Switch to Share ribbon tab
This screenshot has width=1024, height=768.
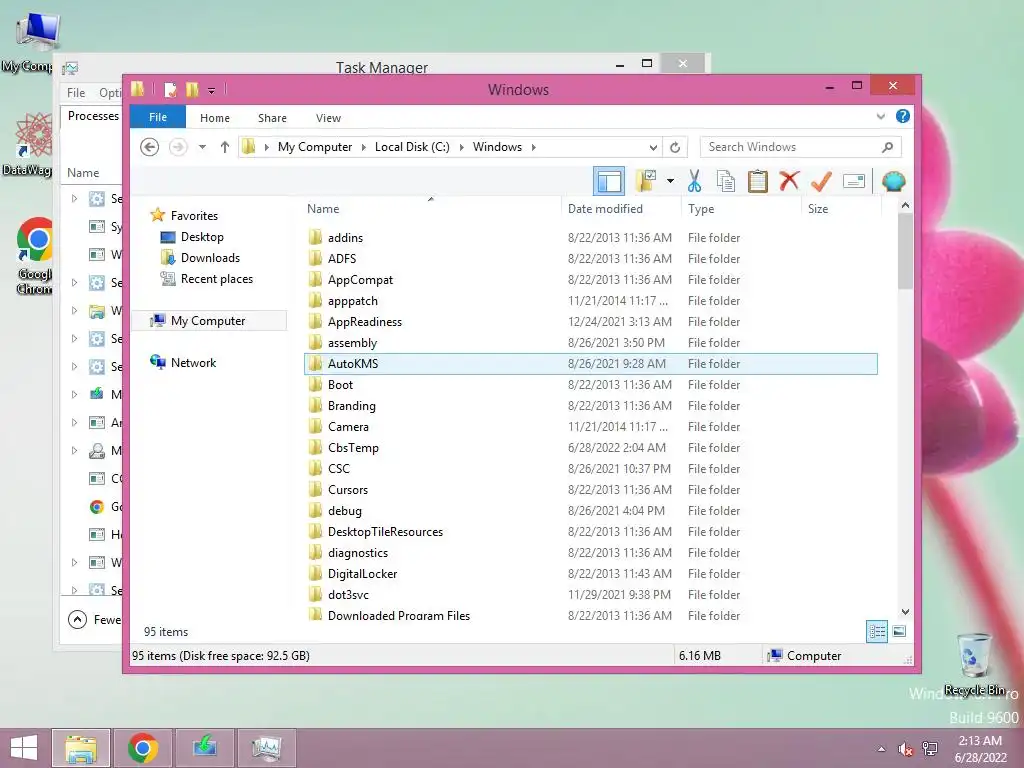pos(272,118)
